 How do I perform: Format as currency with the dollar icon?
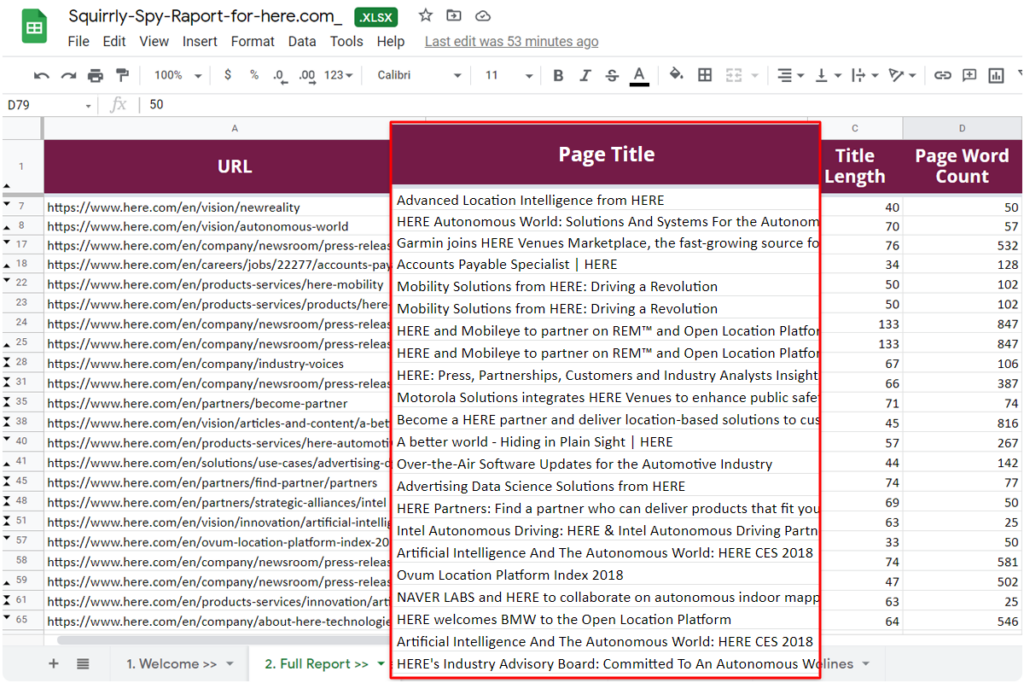tap(227, 75)
